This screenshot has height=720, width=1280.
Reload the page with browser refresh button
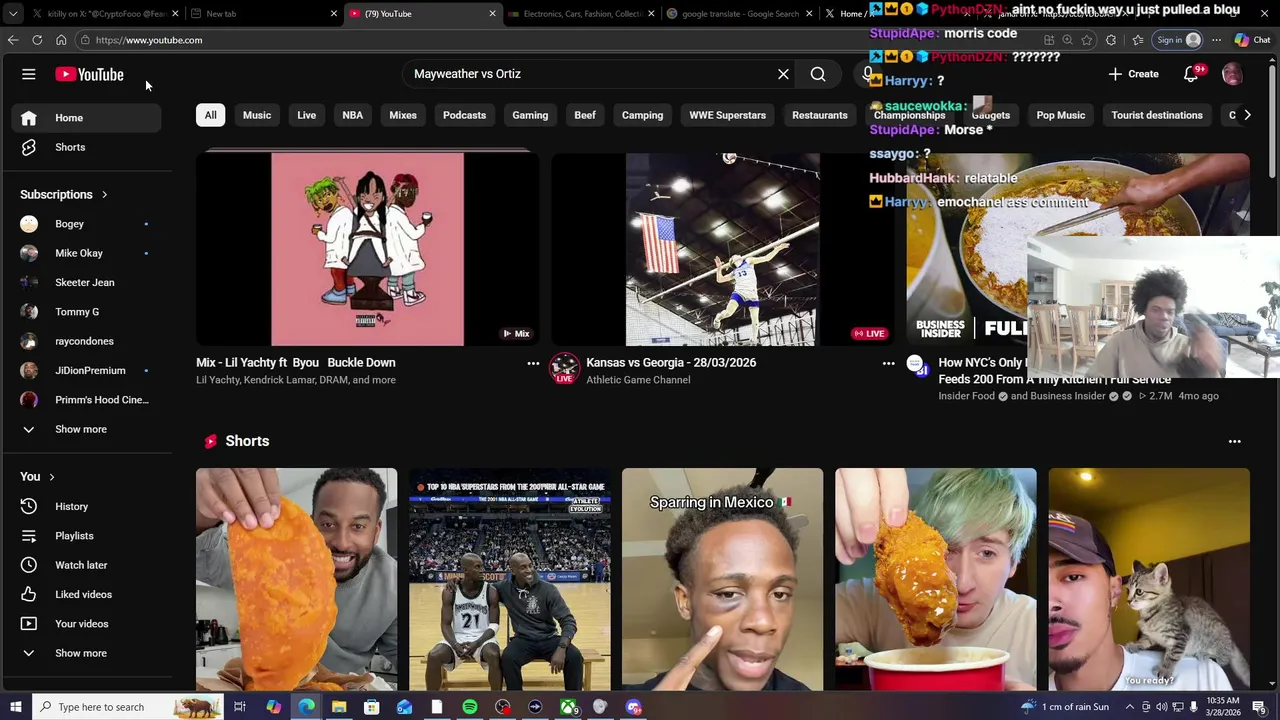coord(37,40)
